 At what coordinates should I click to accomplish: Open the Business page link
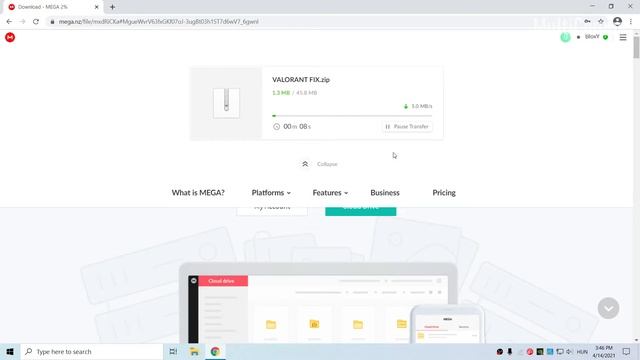pos(385,193)
